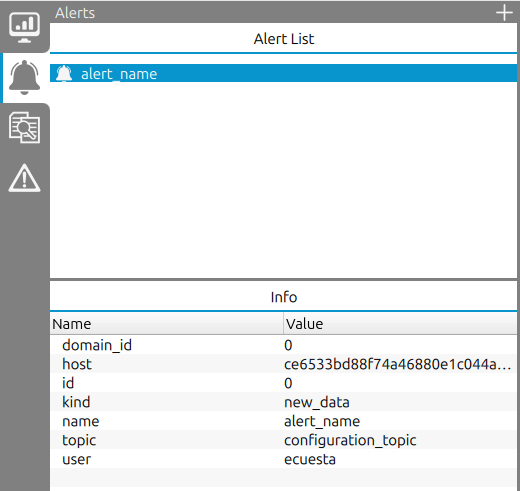
Task: Click the configuration_topic value
Action: coord(350,440)
